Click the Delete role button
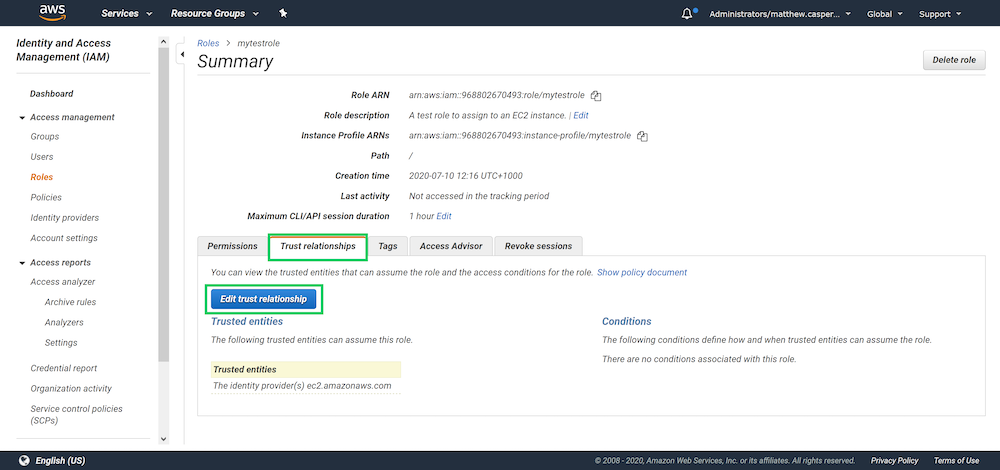 click(953, 60)
